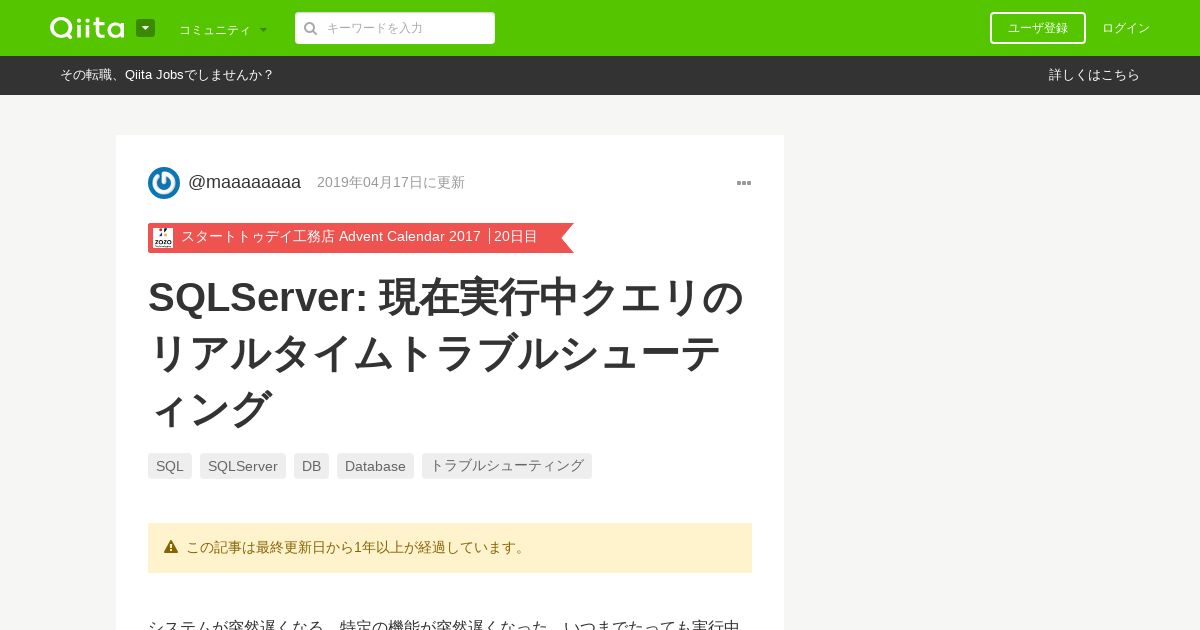This screenshot has height=630, width=1200.
Task: Click the 20日目 calendar day label
Action: point(516,237)
